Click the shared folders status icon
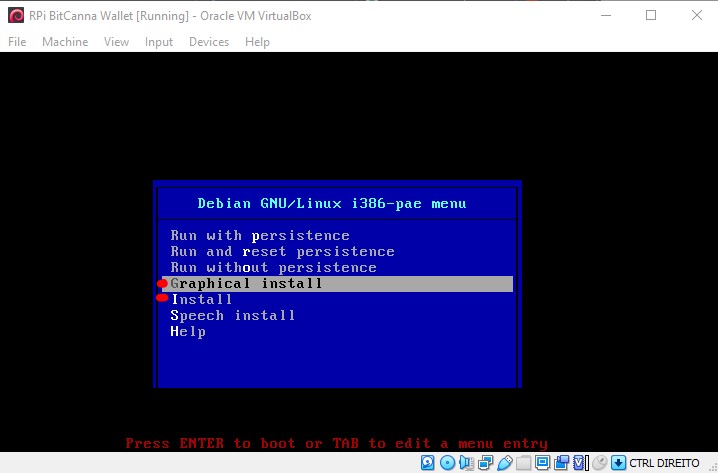Image resolution: width=718 pixels, height=473 pixels. point(523,463)
